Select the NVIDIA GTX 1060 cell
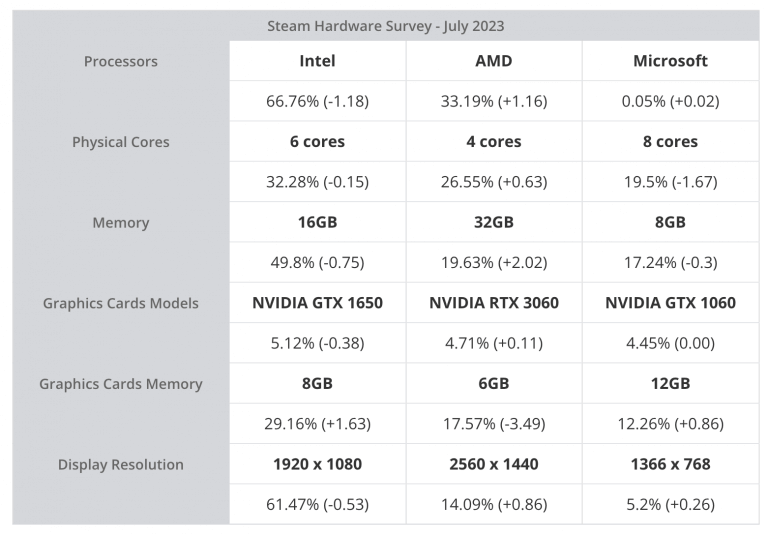The height and width of the screenshot is (534, 768). [x=670, y=303]
